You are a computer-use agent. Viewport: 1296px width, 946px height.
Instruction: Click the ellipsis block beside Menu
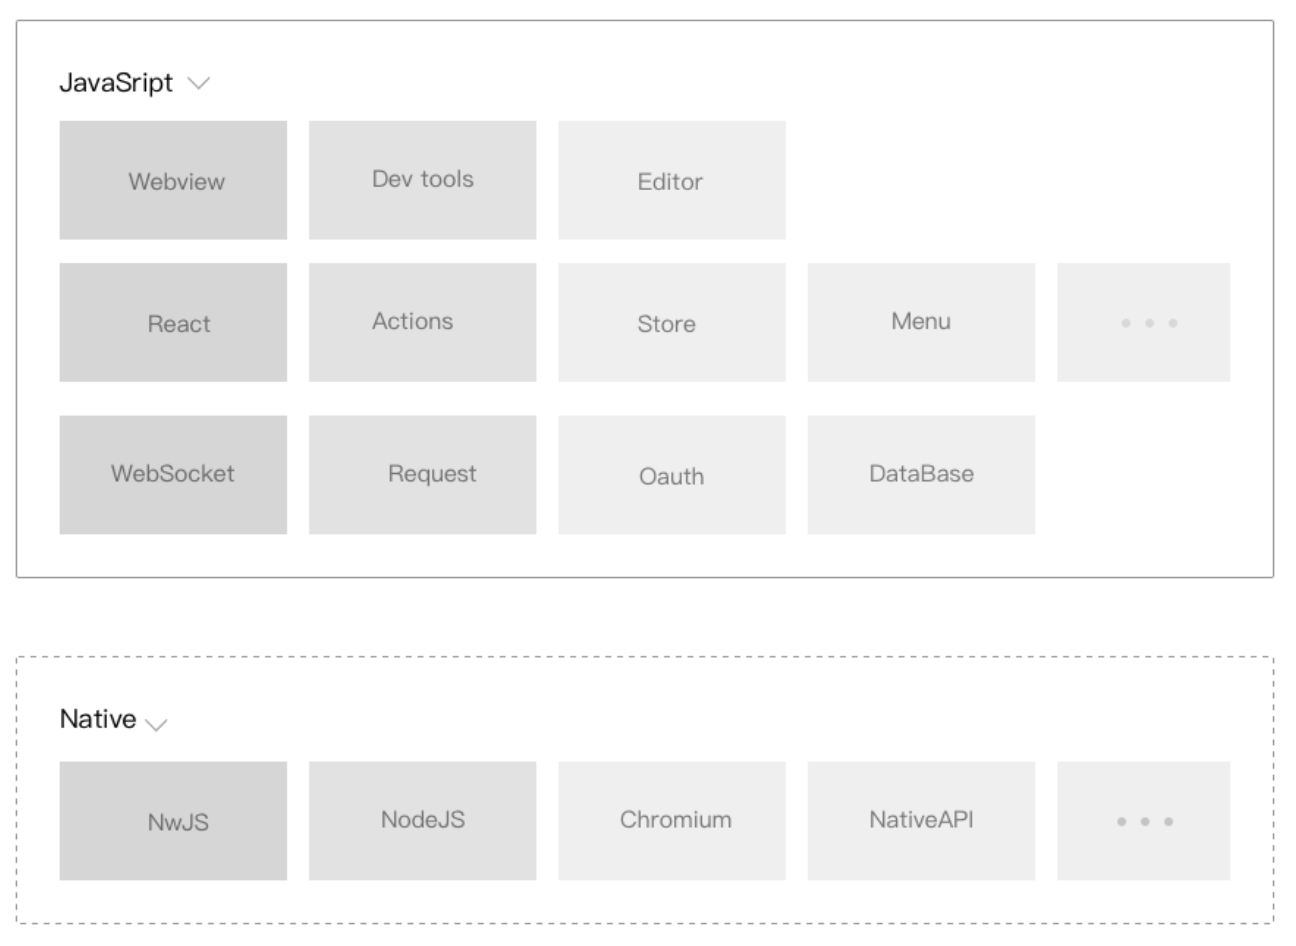1143,322
